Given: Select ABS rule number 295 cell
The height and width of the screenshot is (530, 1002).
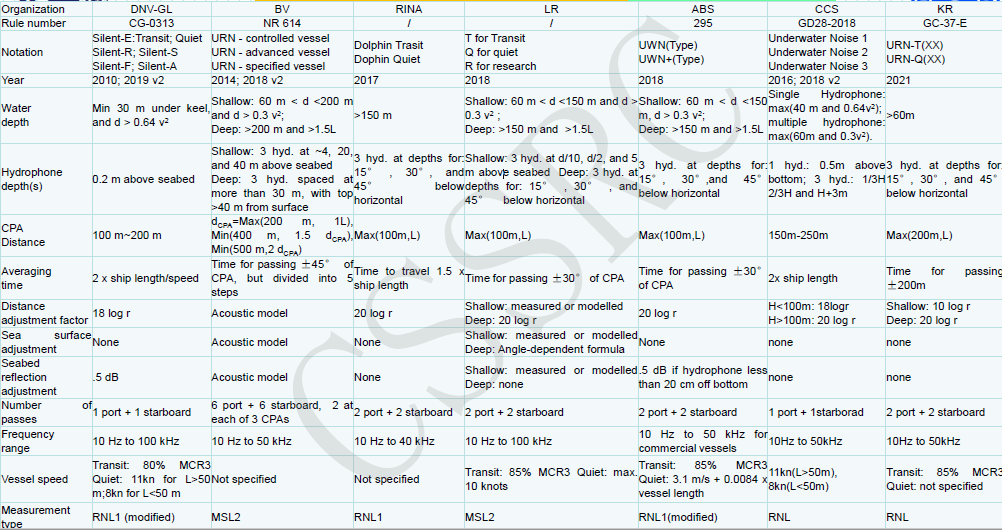Looking at the screenshot, I should pyautogui.click(x=703, y=24).
